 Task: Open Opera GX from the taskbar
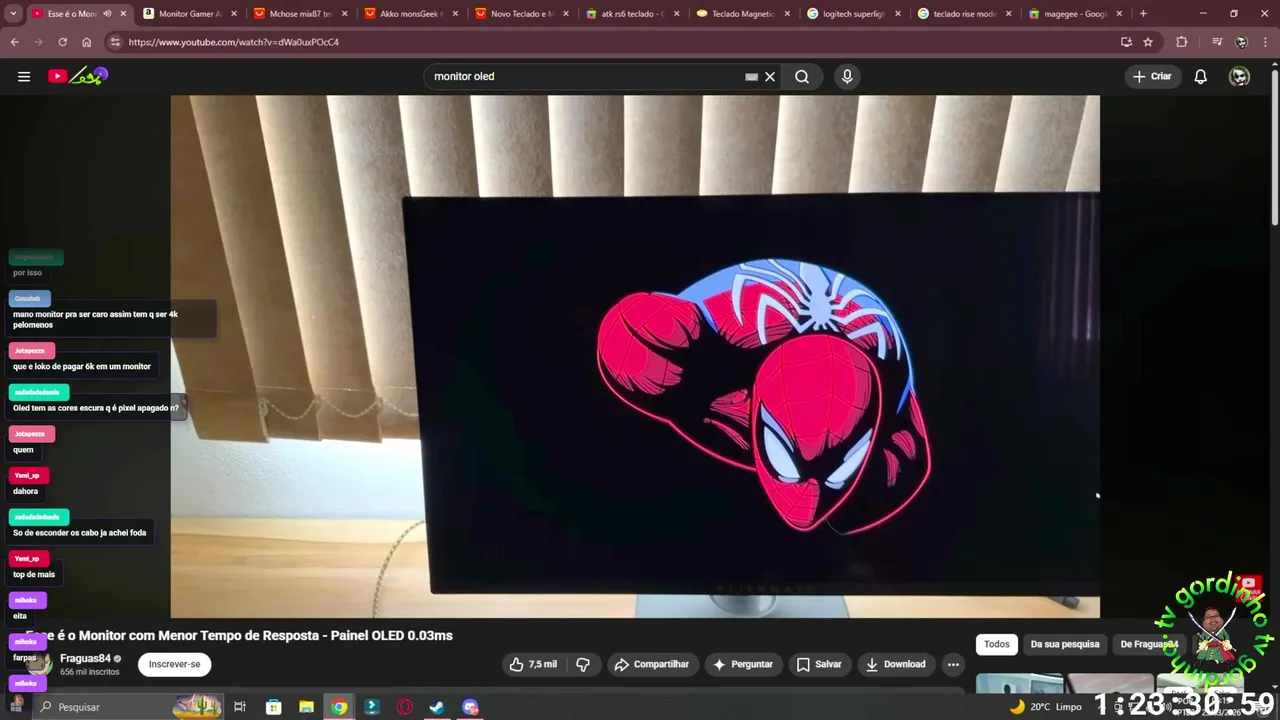[405, 707]
